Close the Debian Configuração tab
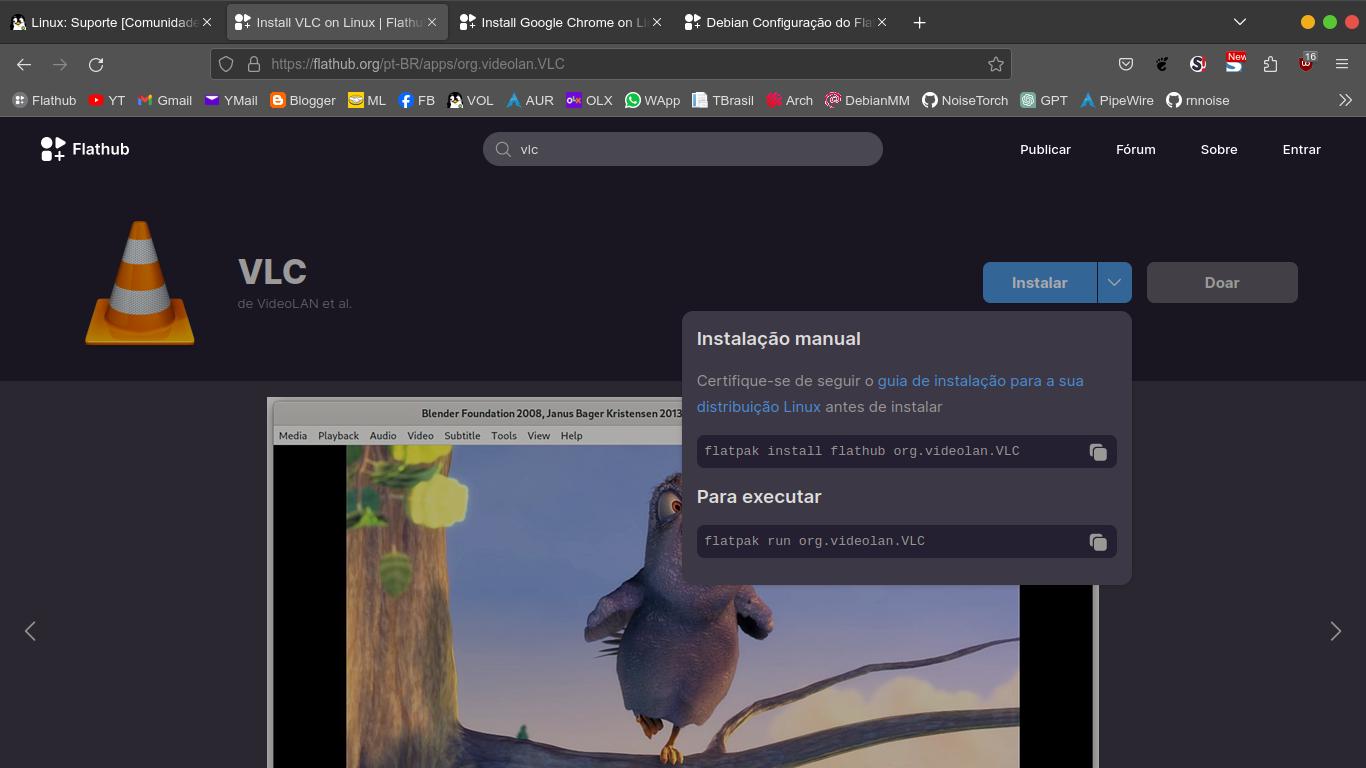 pyautogui.click(x=882, y=22)
